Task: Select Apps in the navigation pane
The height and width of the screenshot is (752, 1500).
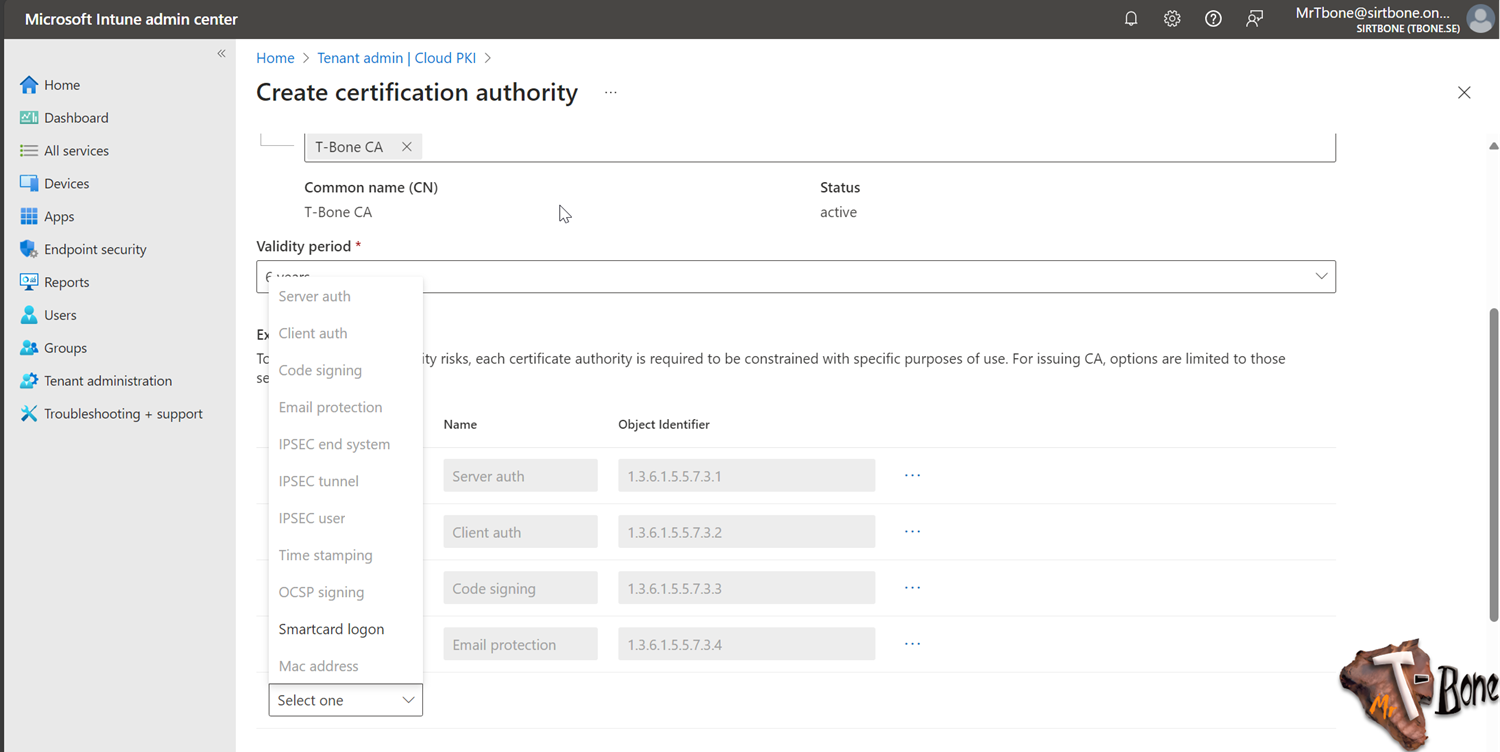Action: (59, 216)
